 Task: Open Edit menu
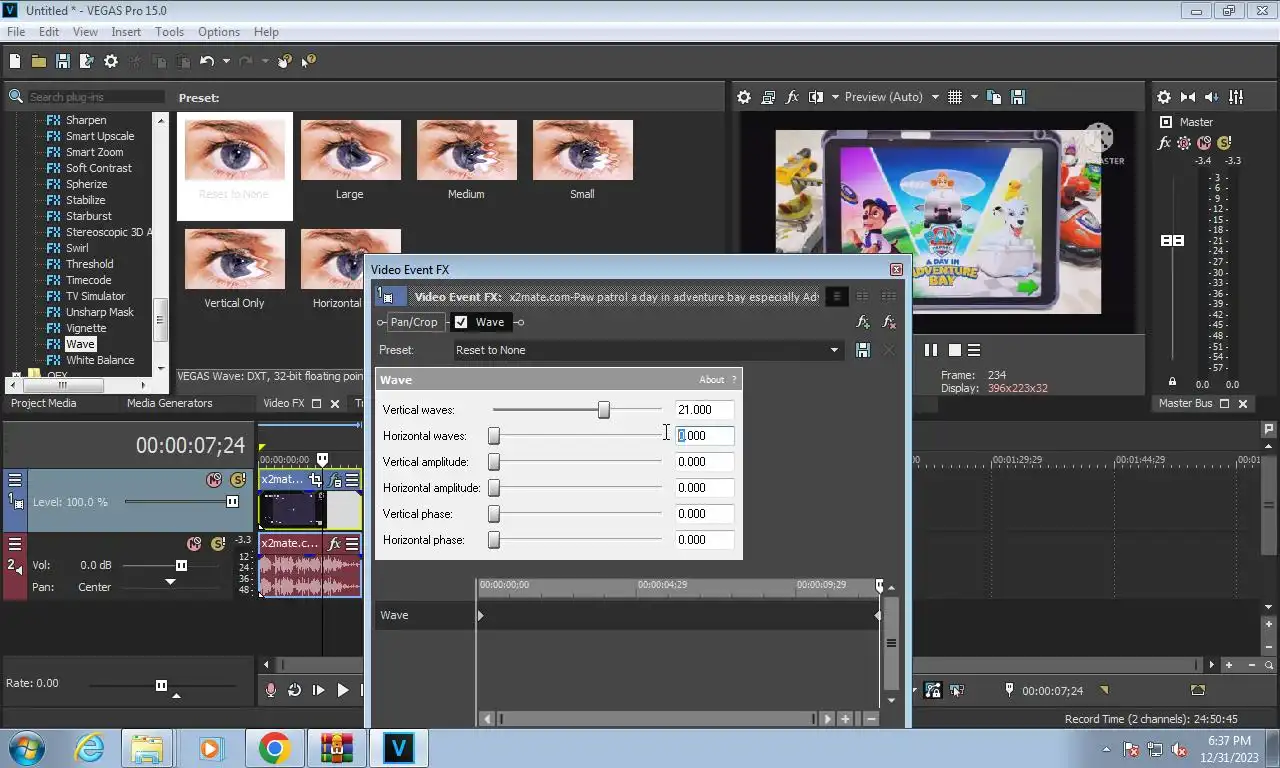tap(49, 32)
